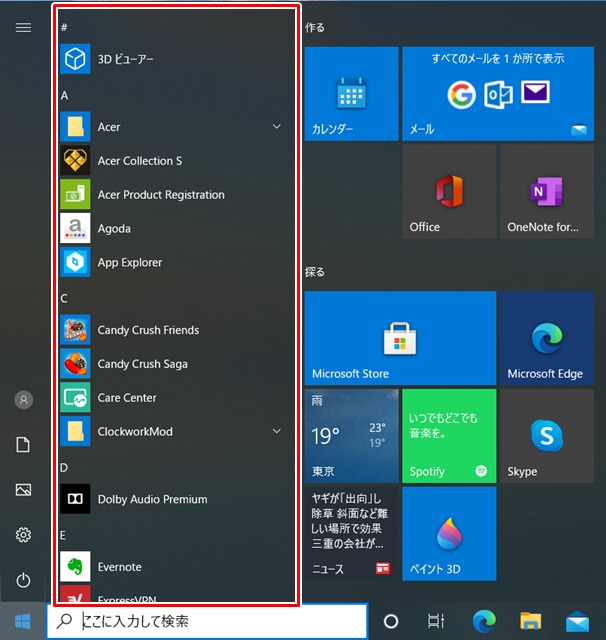Open Candy Crush Saga icon

point(75,364)
